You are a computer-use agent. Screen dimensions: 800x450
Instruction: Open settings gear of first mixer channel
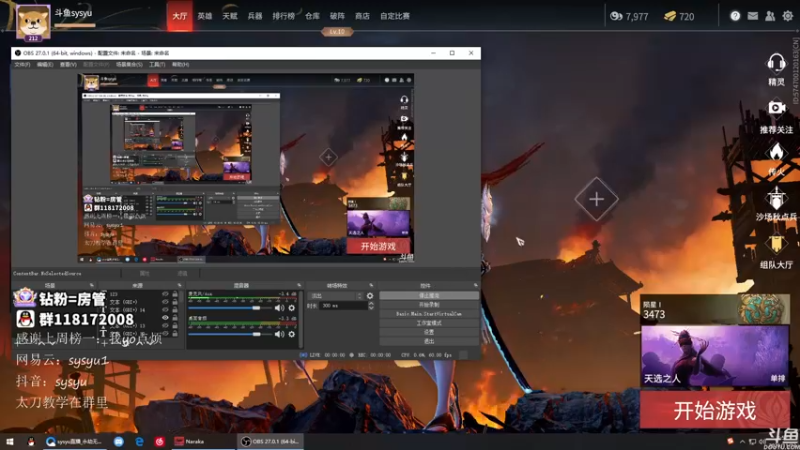292,308
